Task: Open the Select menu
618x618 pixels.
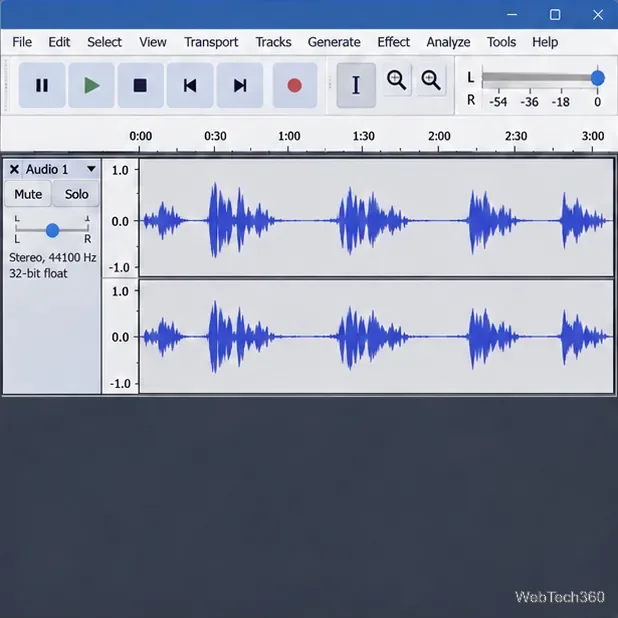Action: (104, 42)
